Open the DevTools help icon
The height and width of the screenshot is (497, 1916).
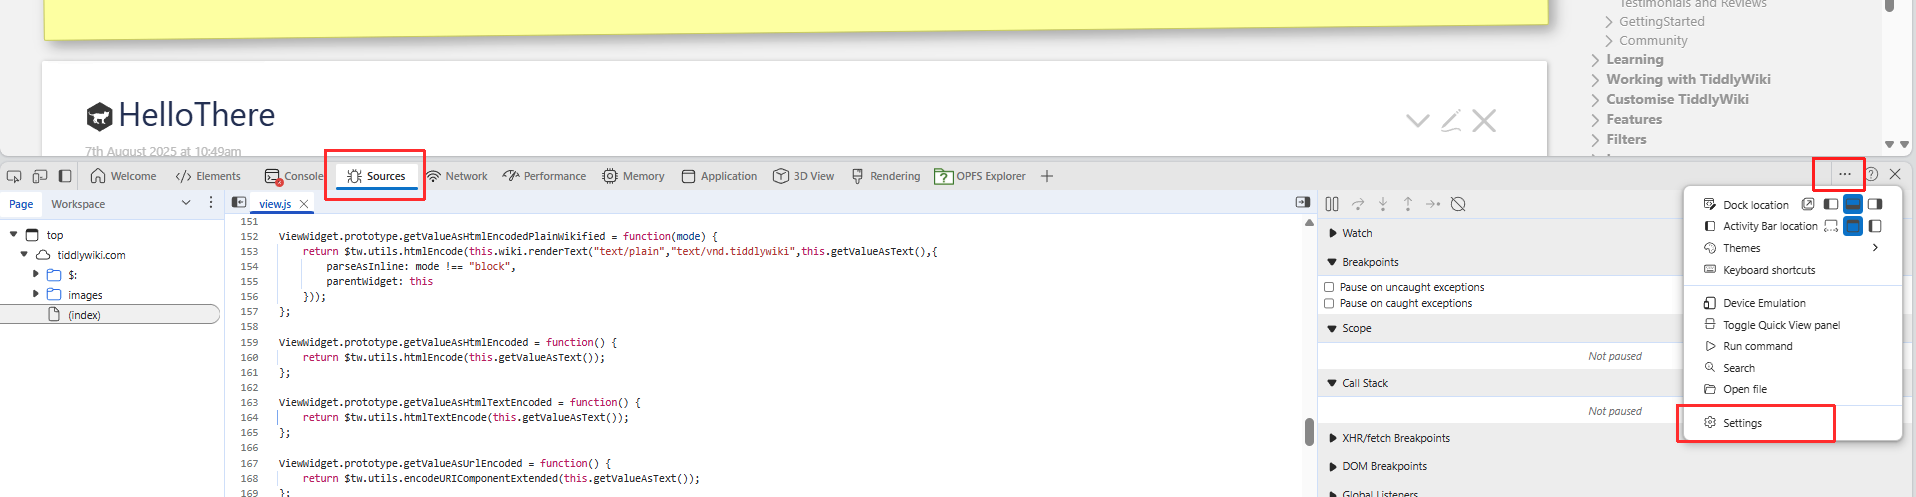tap(1871, 175)
